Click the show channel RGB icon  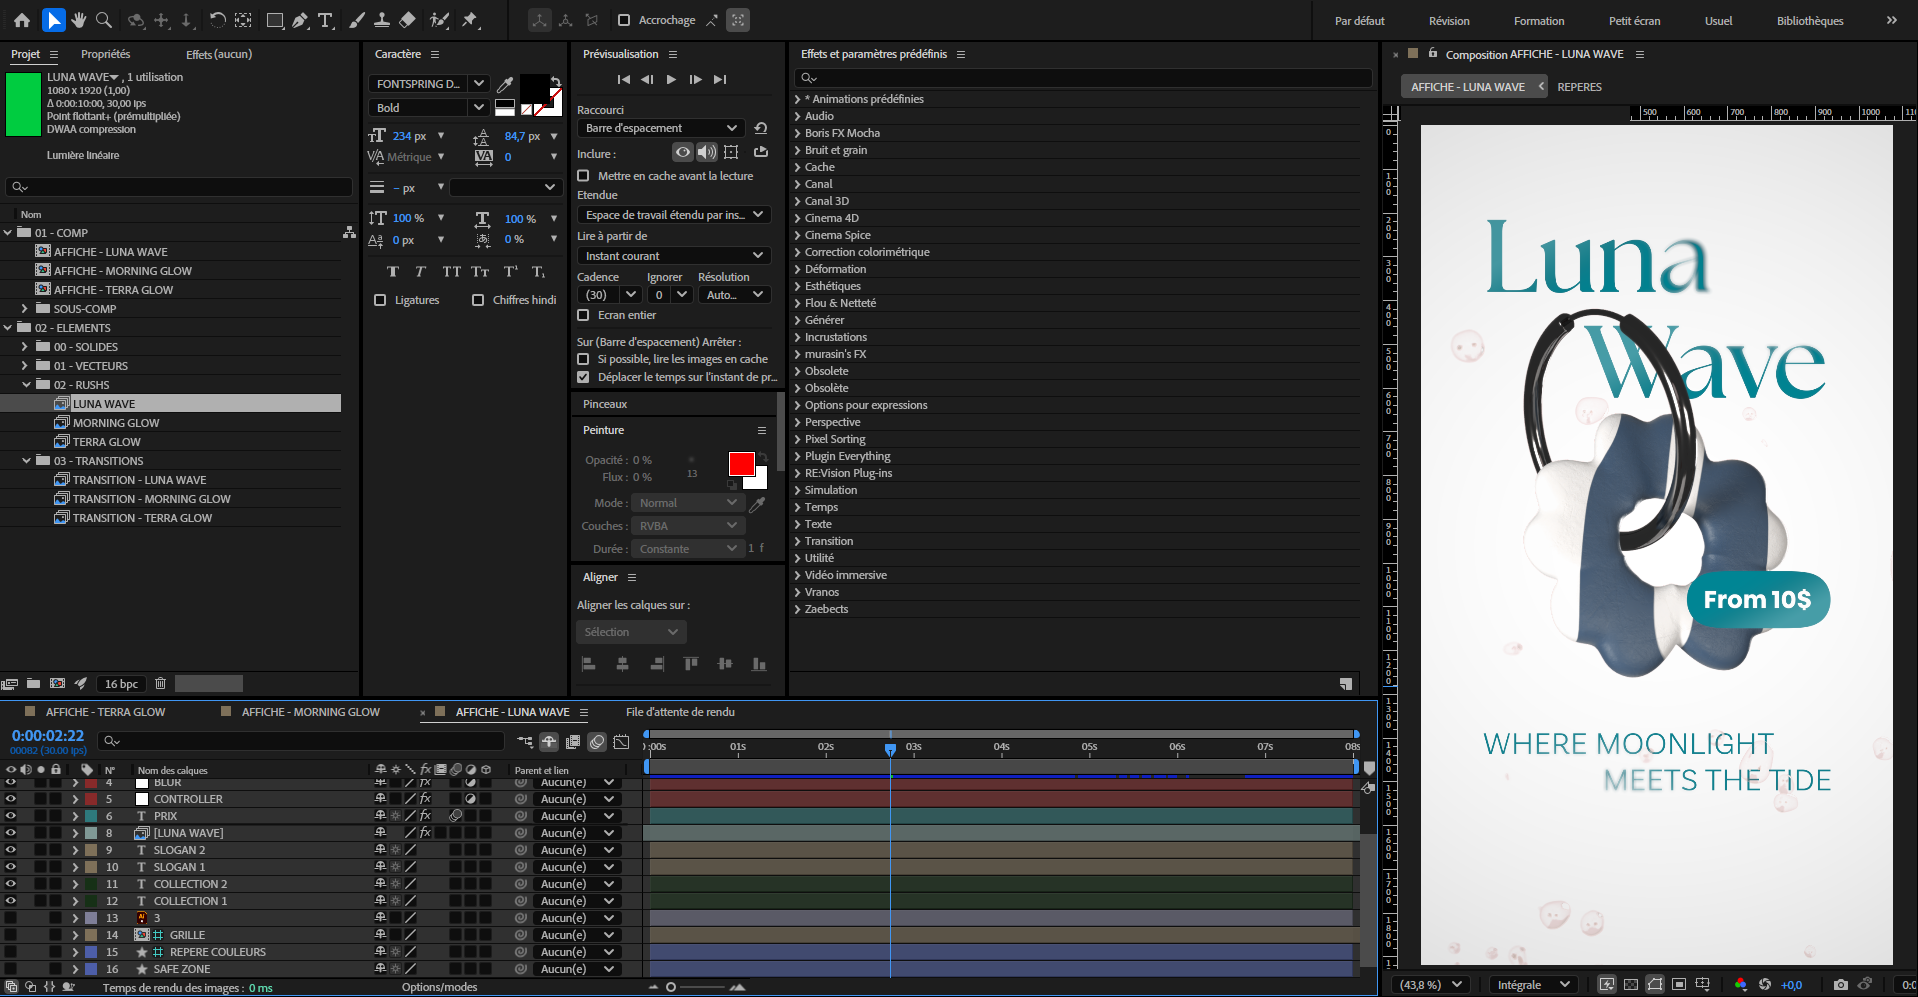(x=1741, y=985)
